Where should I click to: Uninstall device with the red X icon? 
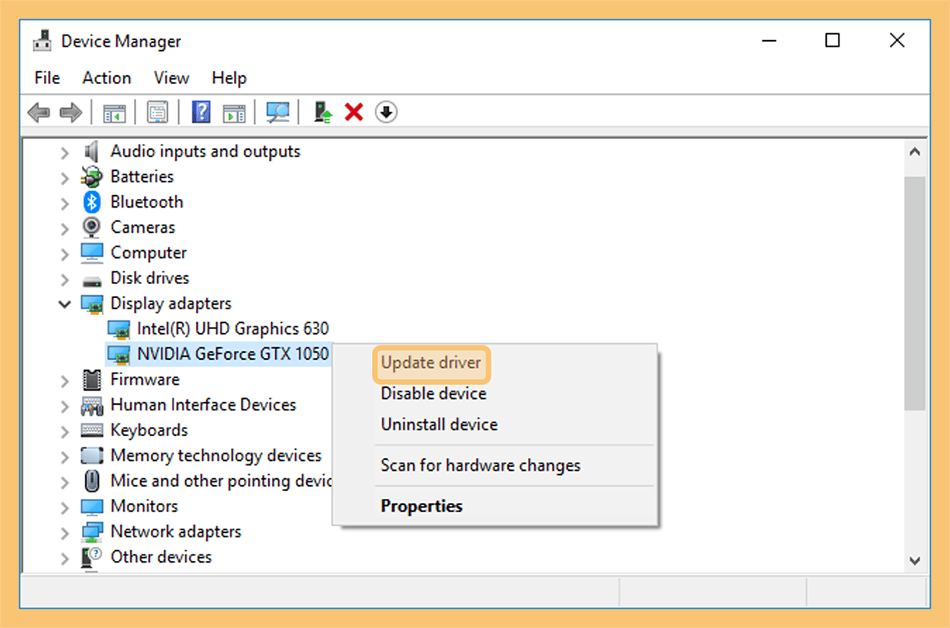click(x=354, y=113)
